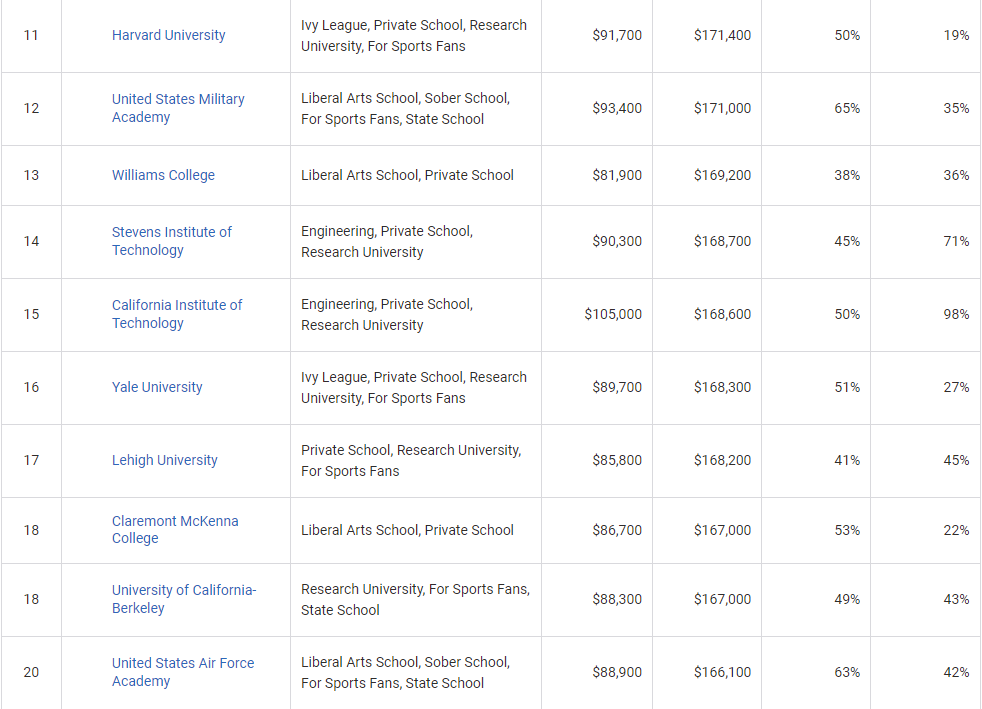Open Stevens Institute of Technology page

172,241
